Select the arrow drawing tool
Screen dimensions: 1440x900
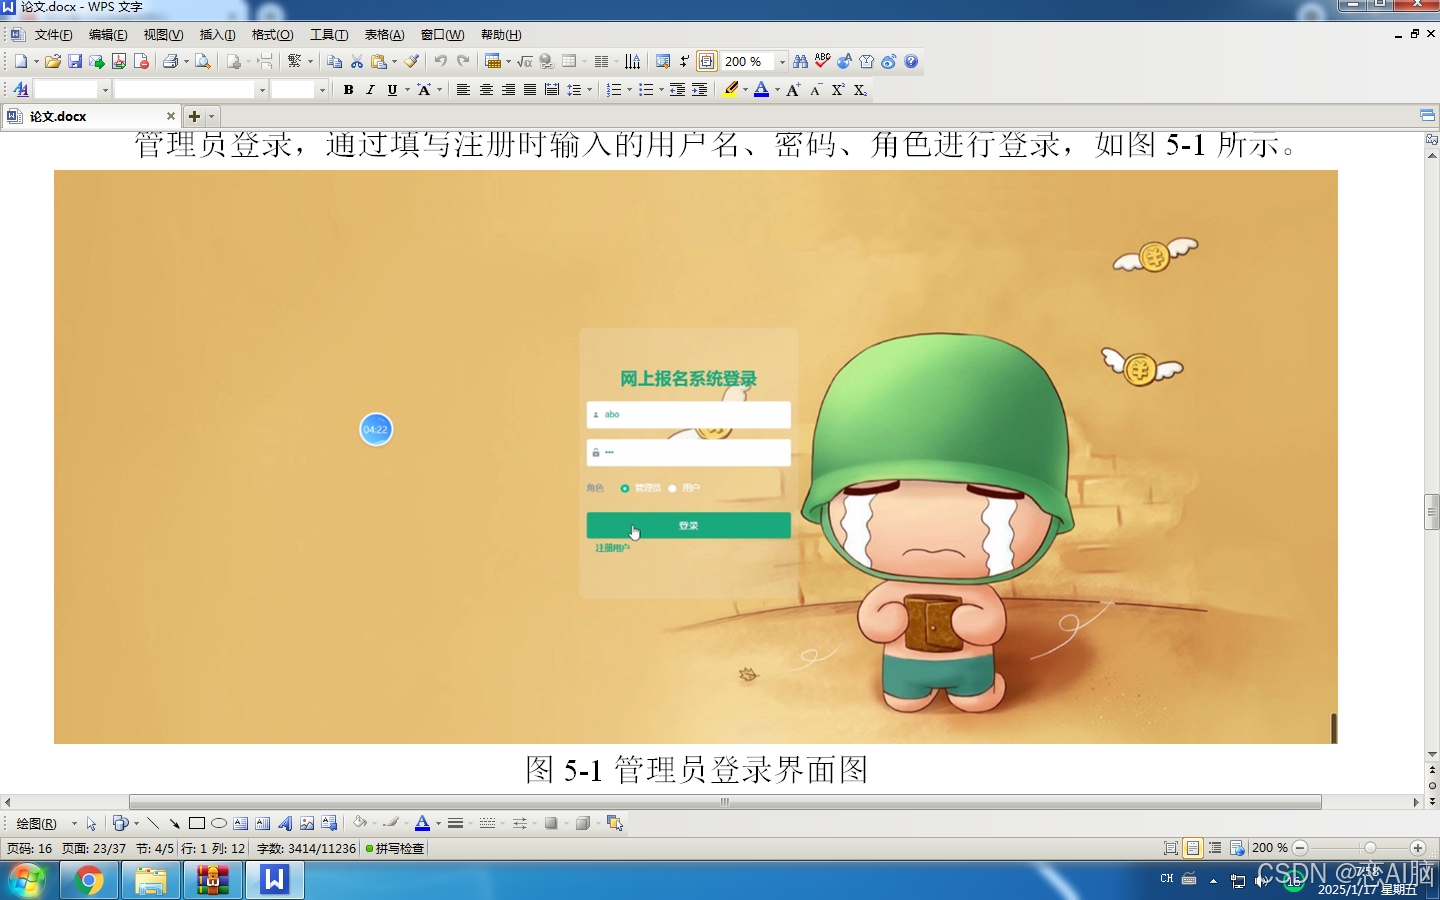click(x=175, y=824)
